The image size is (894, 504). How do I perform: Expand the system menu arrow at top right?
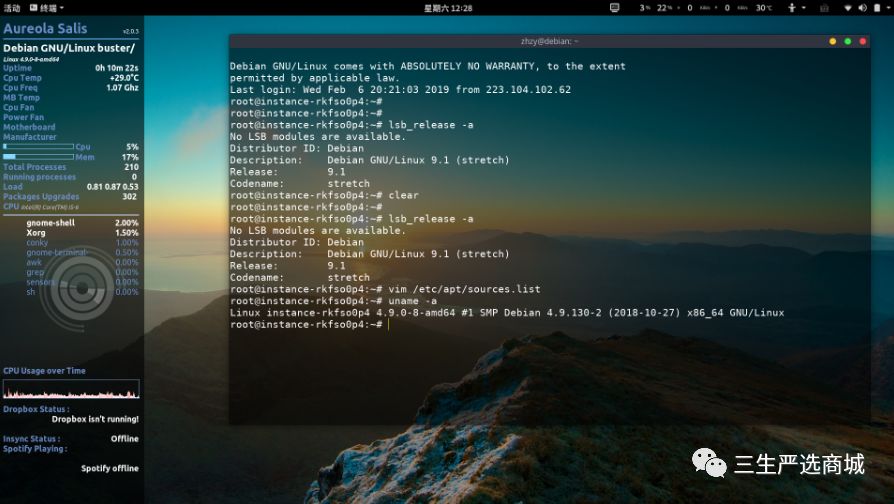pos(888,8)
